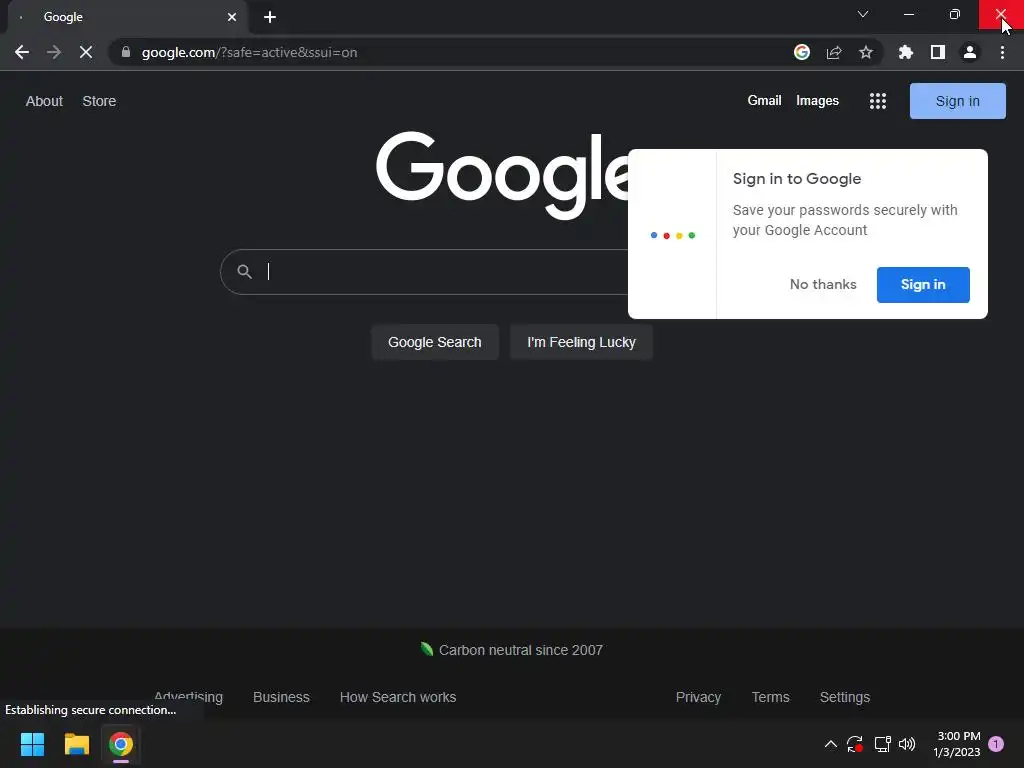The width and height of the screenshot is (1024, 768).
Task: Open the Extensions puzzle icon
Action: [x=906, y=52]
